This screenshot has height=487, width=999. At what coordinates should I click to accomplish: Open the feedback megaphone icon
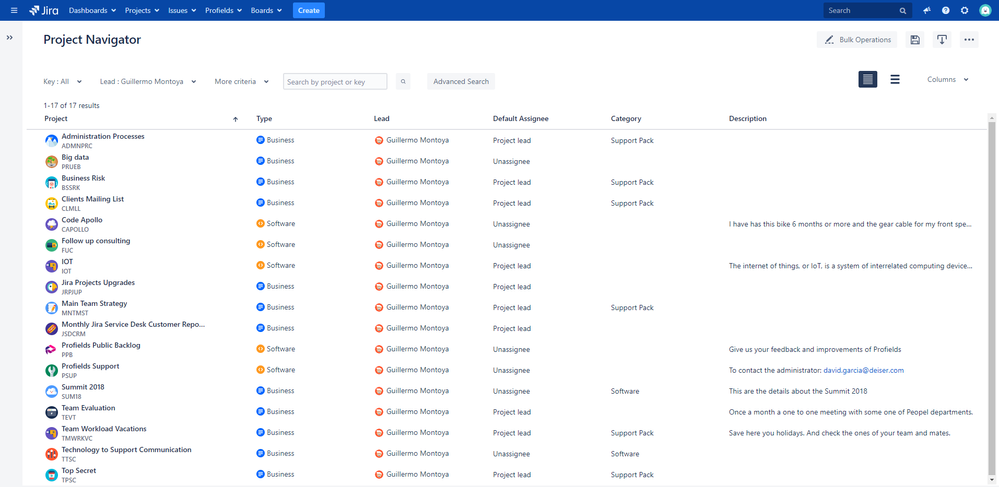(927, 10)
